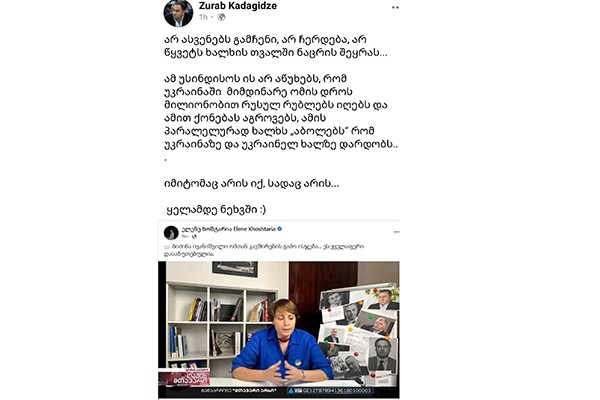Click the shared post's timestamp
This screenshot has width=600, height=400.
(185, 237)
